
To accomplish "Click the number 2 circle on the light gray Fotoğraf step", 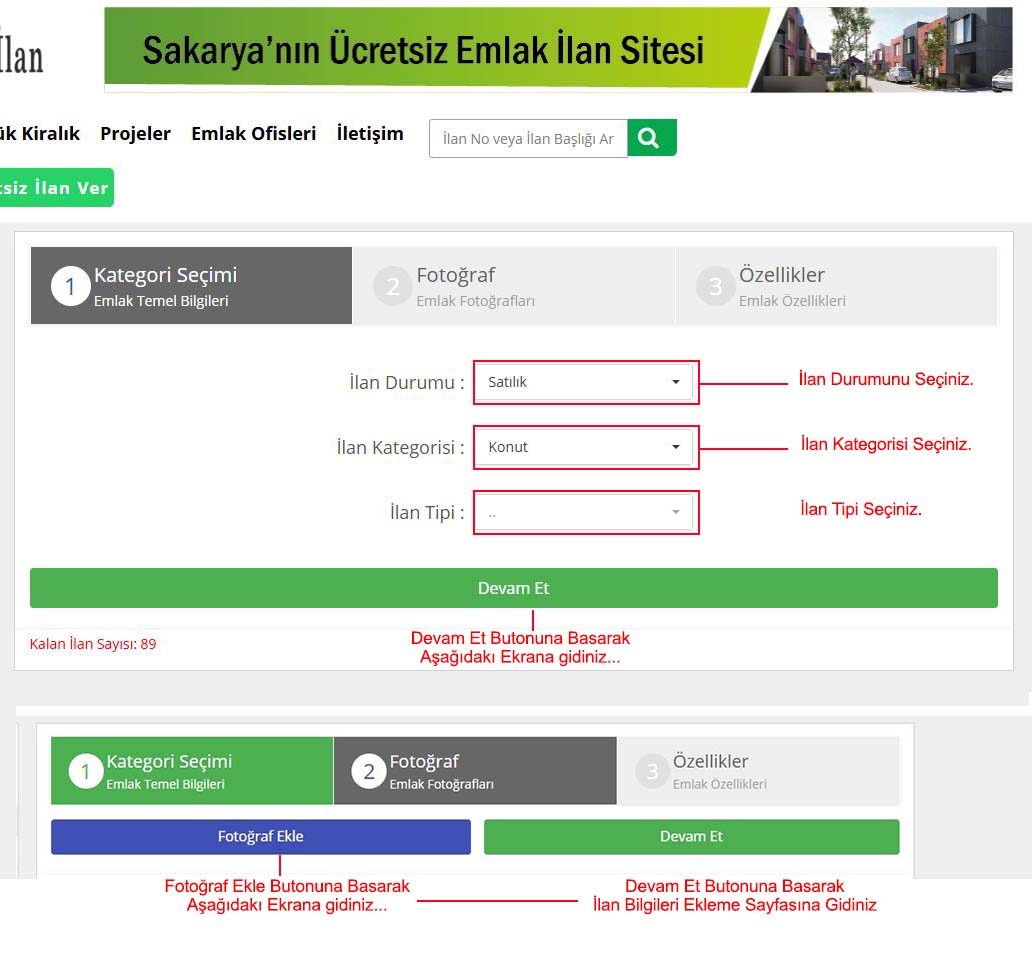I will click(x=393, y=287).
